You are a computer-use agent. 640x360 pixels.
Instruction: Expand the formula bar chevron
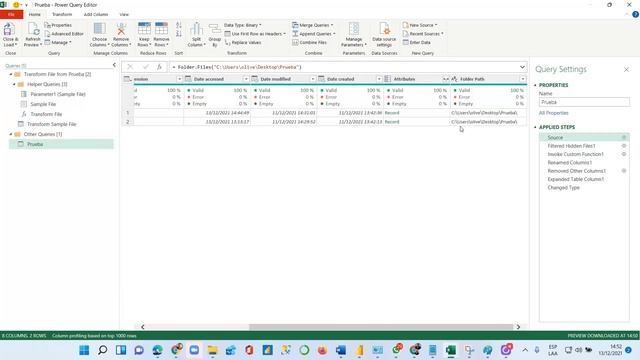522,67
